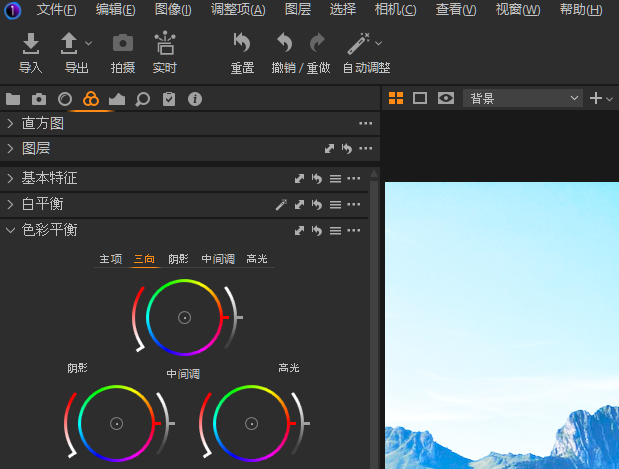The width and height of the screenshot is (619, 469).
Task: Click the 拍摄 (Capture) camera icon
Action: 123,43
